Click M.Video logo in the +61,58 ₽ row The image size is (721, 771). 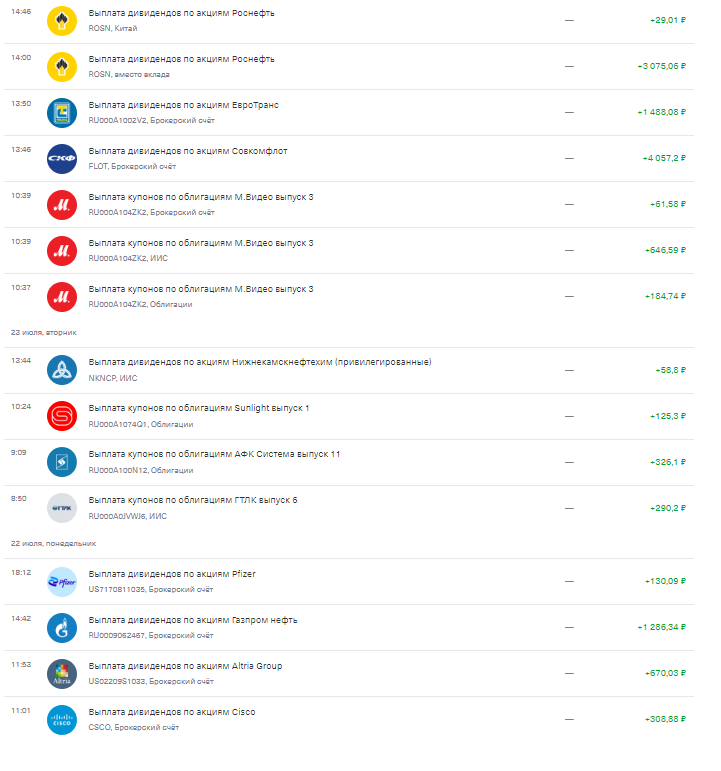[61, 205]
